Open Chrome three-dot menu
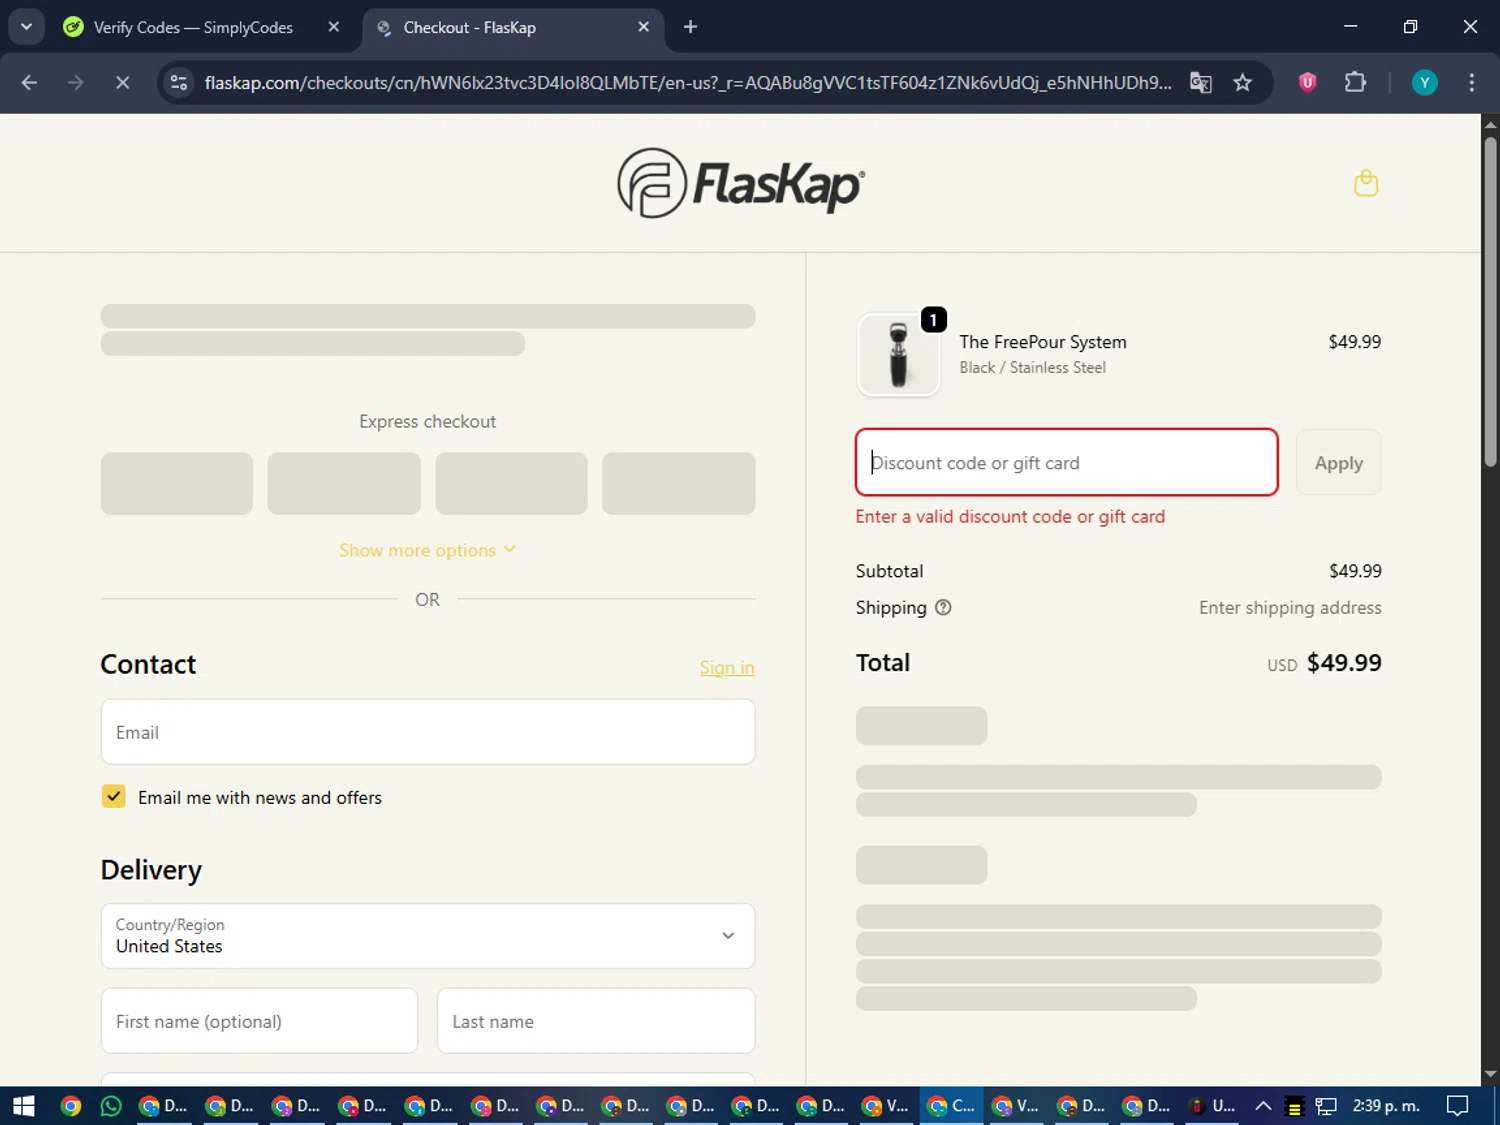1500x1125 pixels. click(1471, 83)
